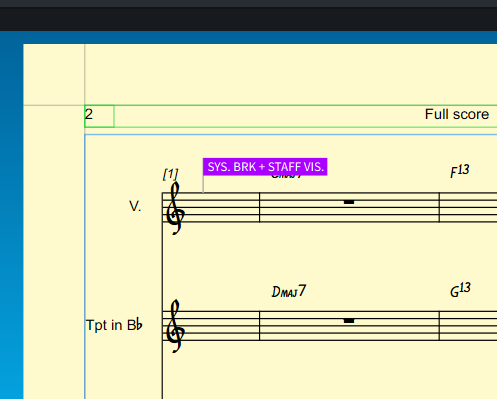Click the Tpt in Bb staff label
This screenshot has width=497, height=399.
(114, 325)
